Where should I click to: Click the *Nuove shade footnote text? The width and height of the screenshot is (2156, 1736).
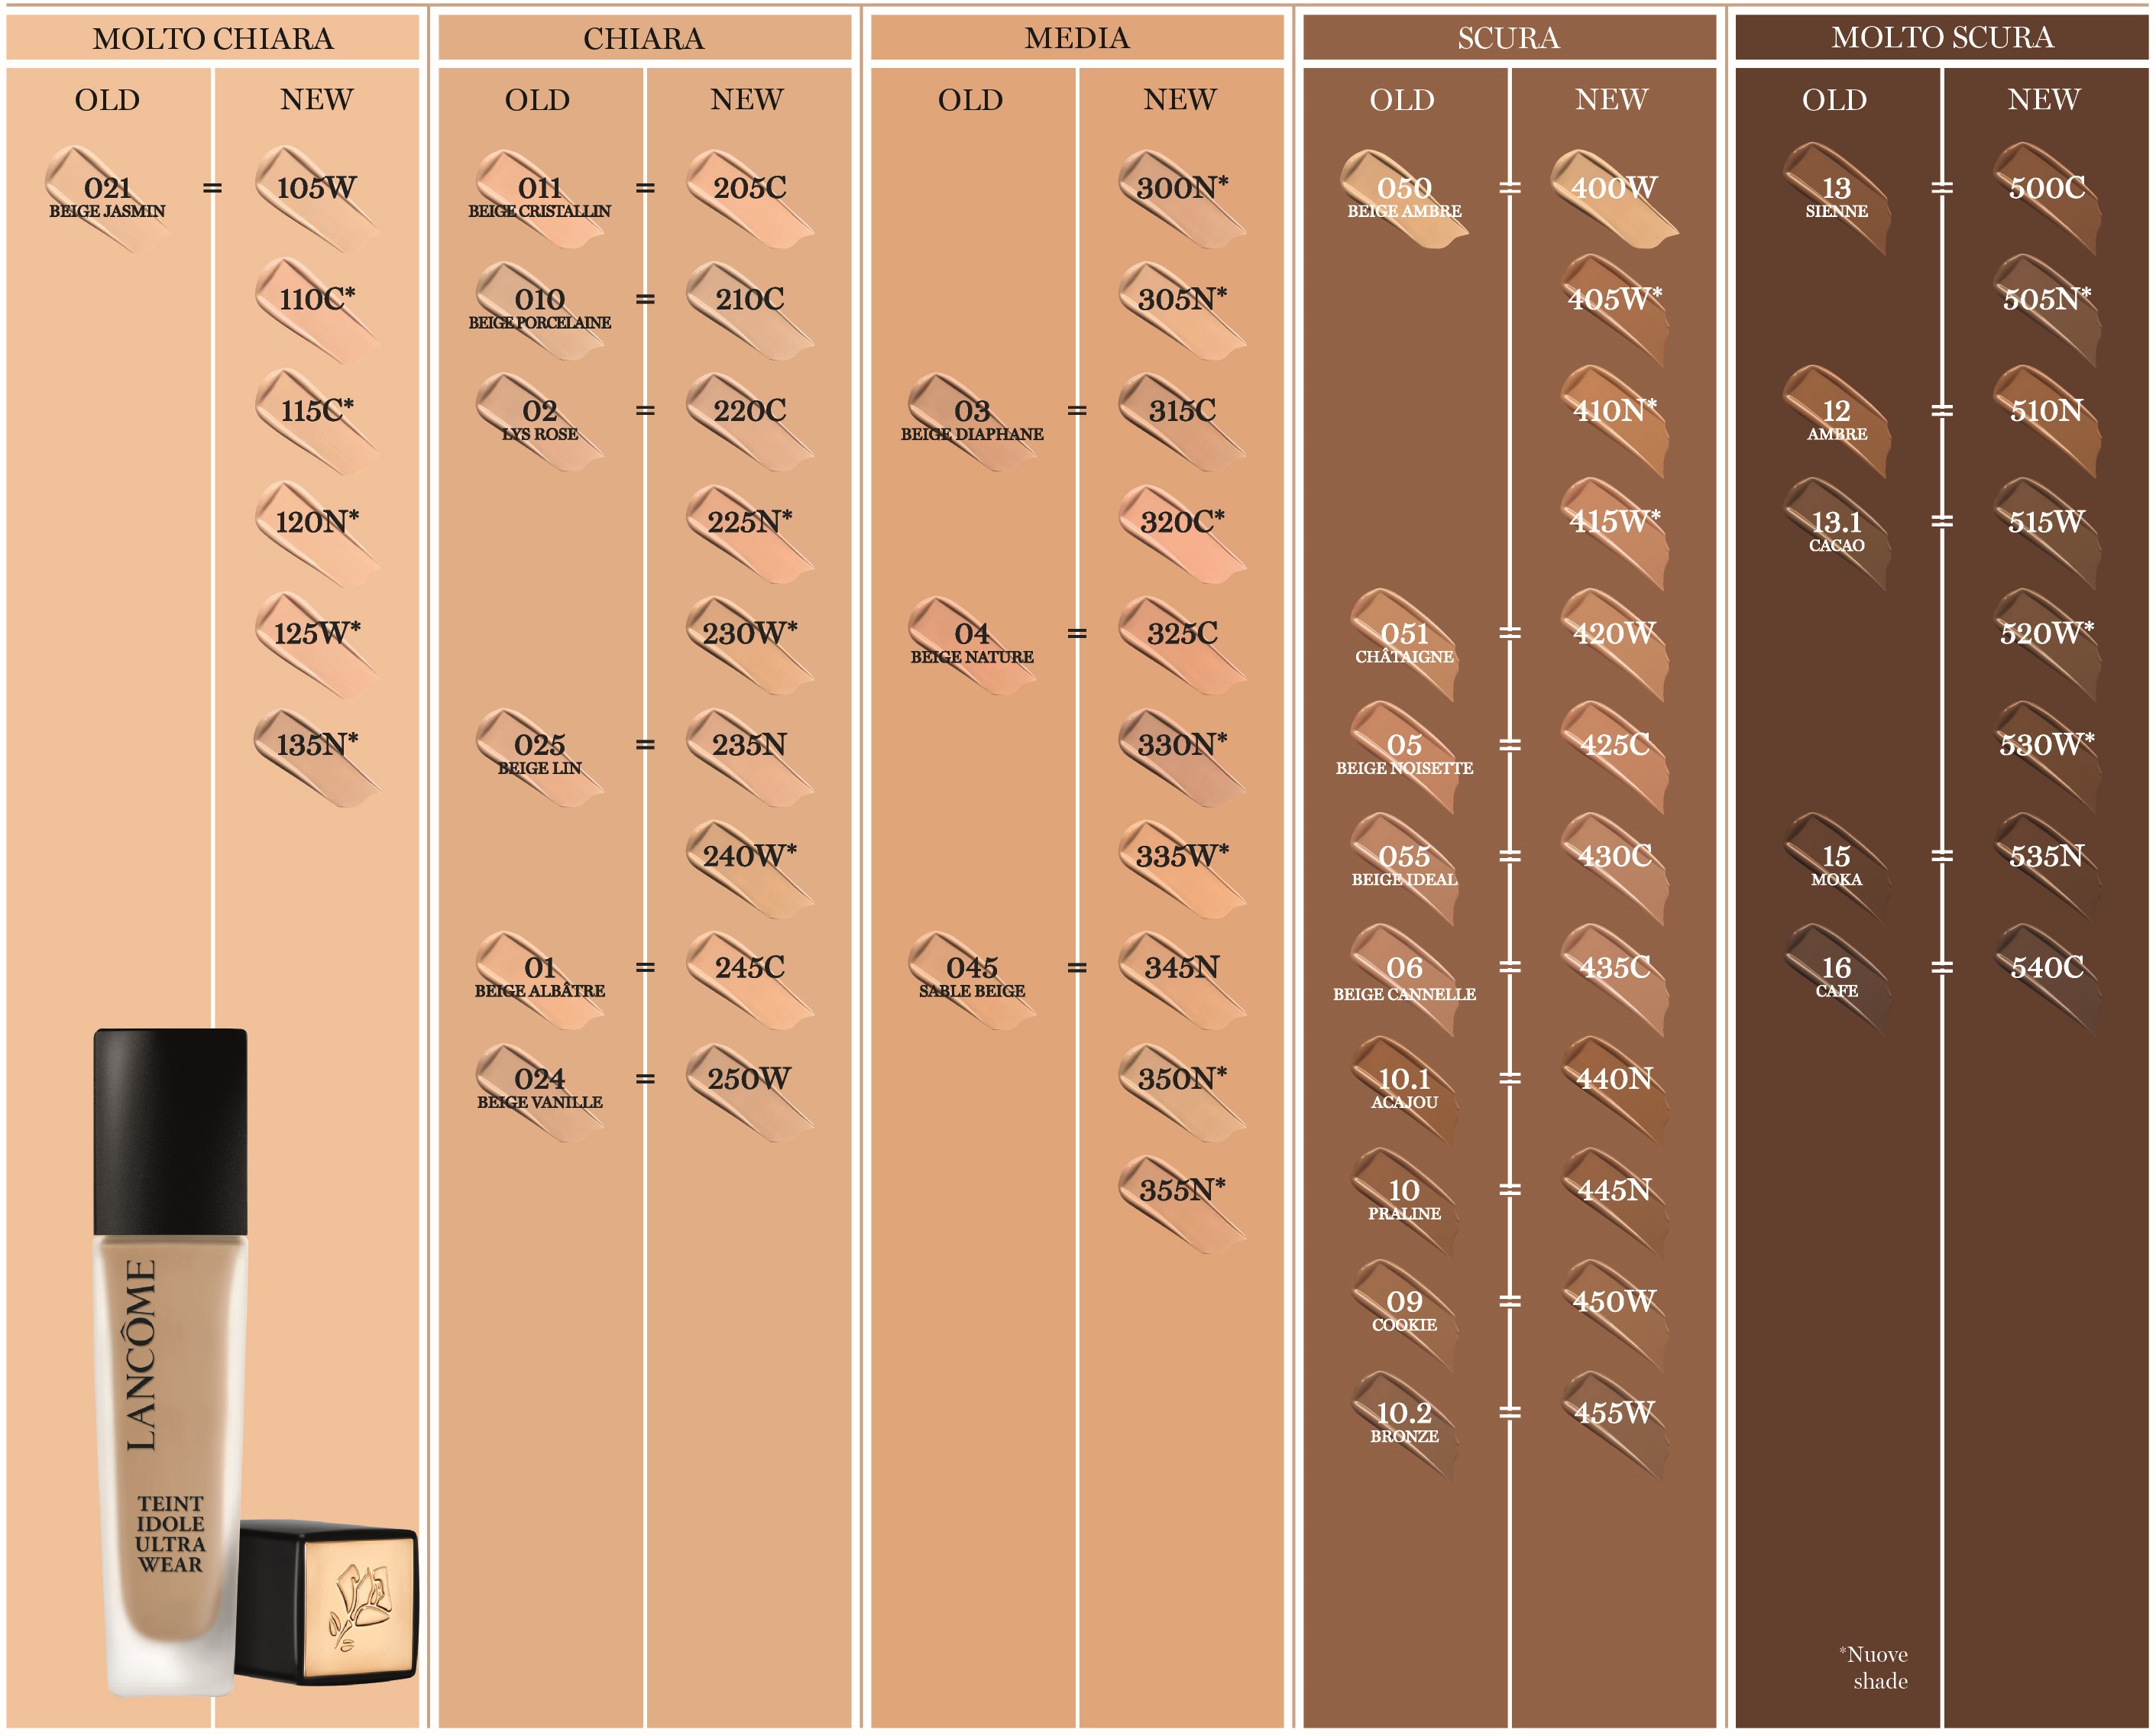point(1873,1667)
